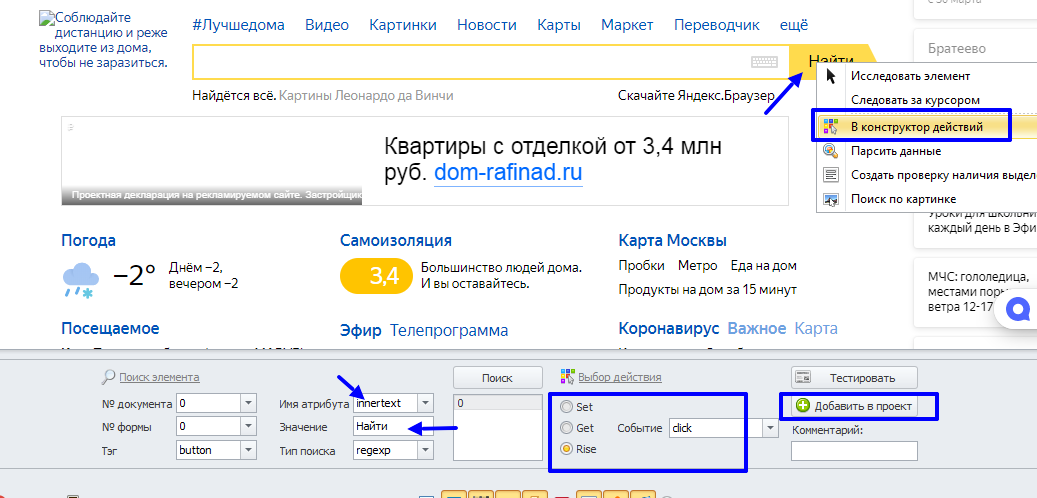The height and width of the screenshot is (498, 1037).
Task: Click the Поиск button in element search
Action: (497, 378)
